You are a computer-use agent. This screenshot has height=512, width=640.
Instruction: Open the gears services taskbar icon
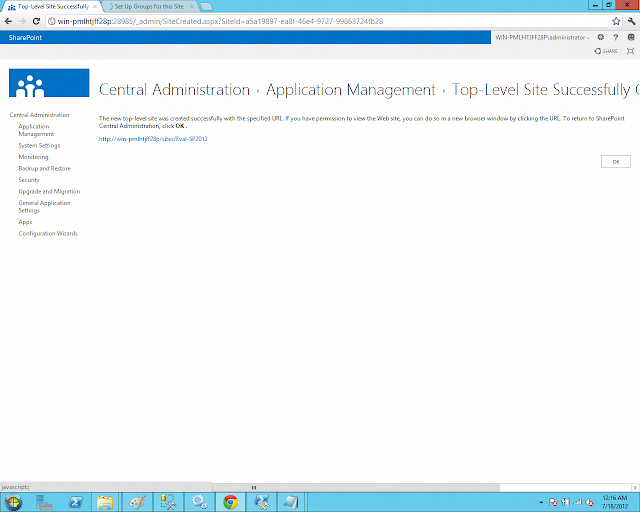[200, 502]
